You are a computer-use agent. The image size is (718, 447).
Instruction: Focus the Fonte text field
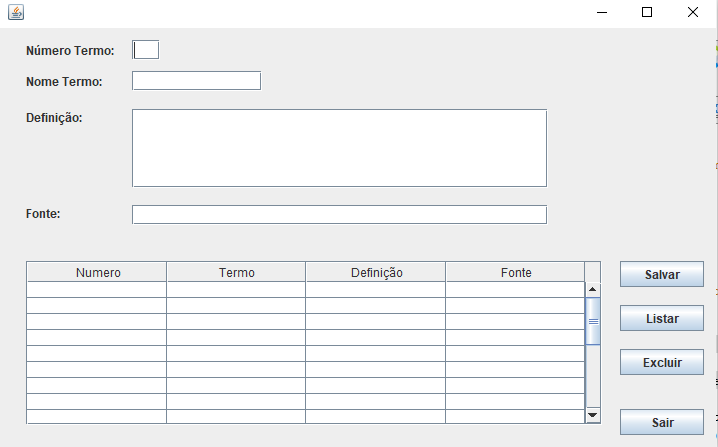pyautogui.click(x=339, y=215)
